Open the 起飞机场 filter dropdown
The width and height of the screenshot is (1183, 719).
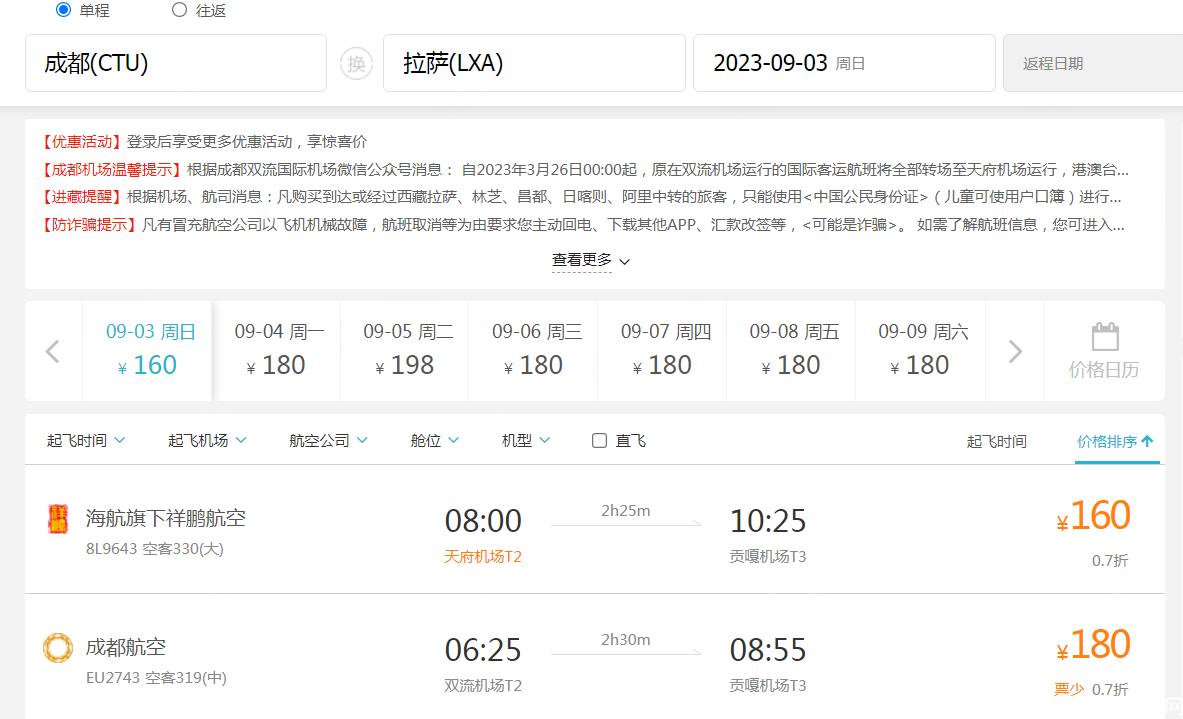(207, 441)
